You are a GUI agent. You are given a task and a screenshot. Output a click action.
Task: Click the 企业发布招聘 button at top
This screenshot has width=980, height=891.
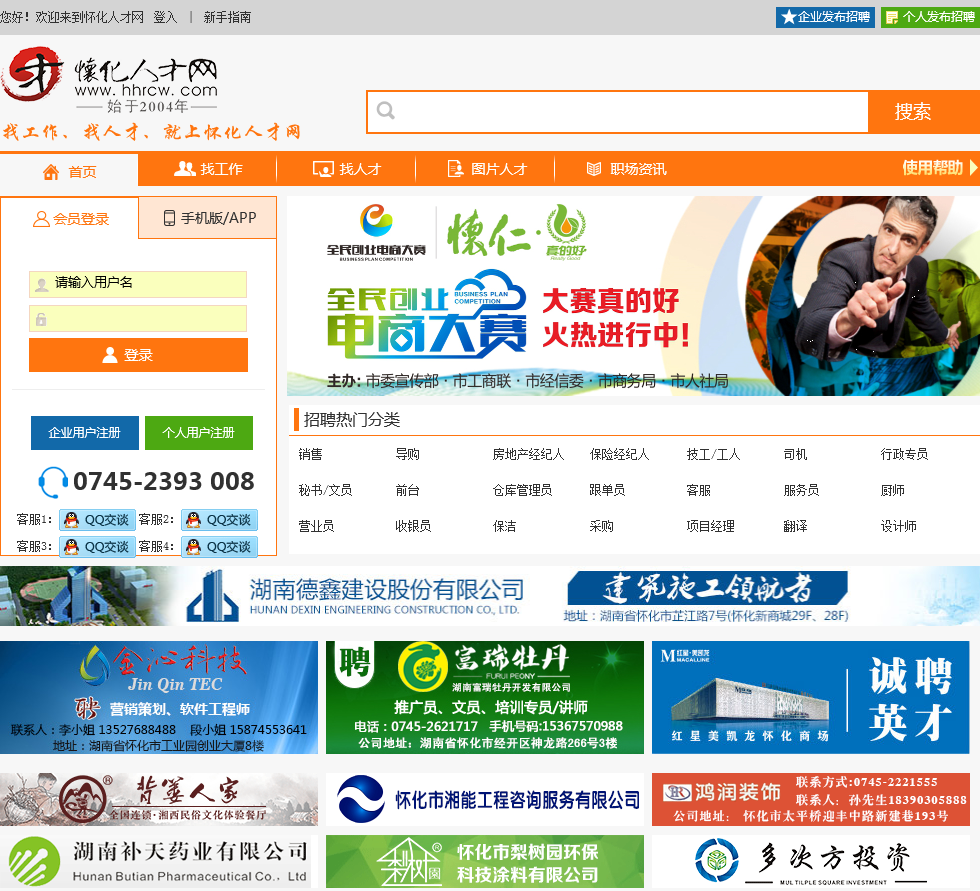coord(825,17)
